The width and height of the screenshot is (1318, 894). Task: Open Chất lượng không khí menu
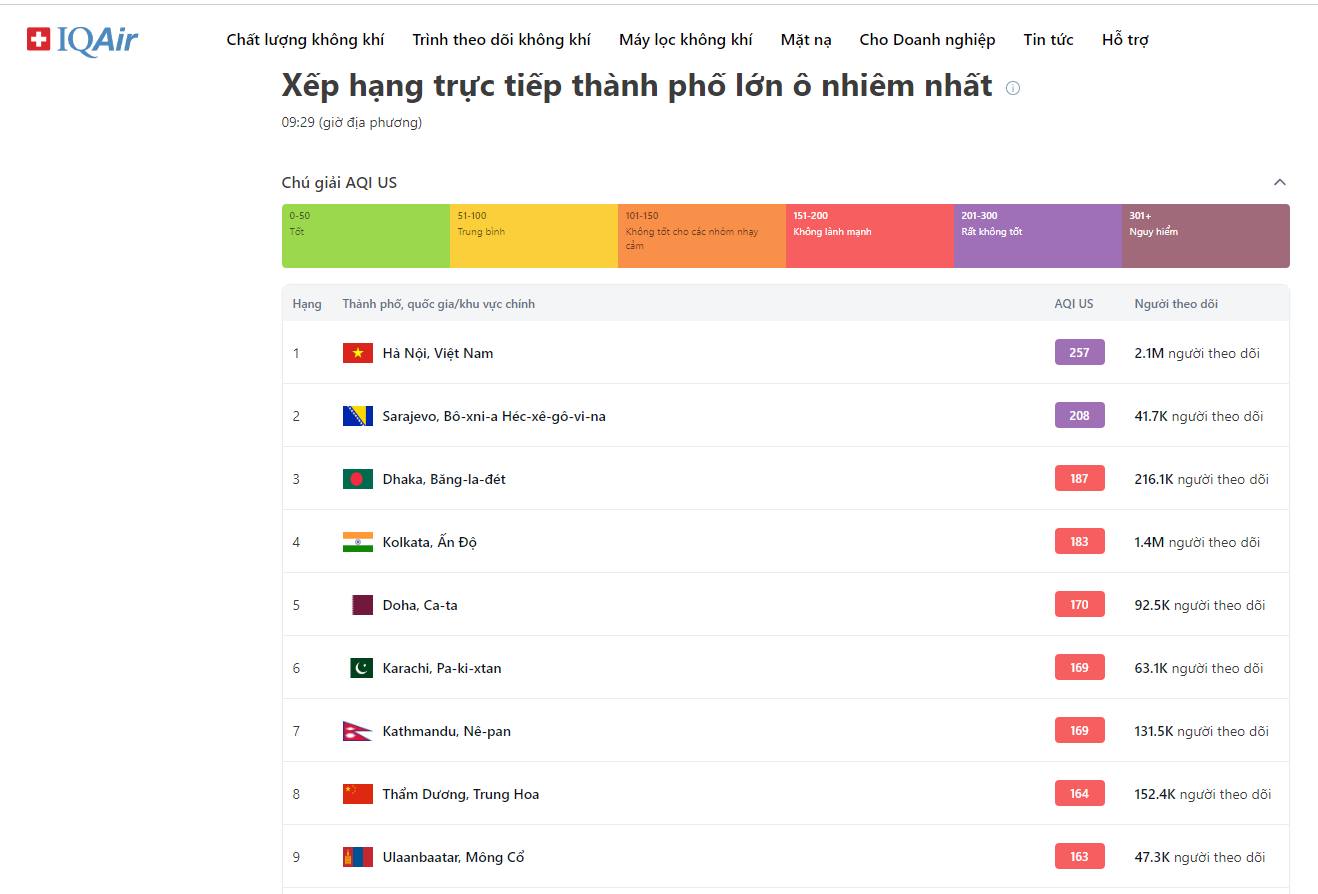[305, 40]
